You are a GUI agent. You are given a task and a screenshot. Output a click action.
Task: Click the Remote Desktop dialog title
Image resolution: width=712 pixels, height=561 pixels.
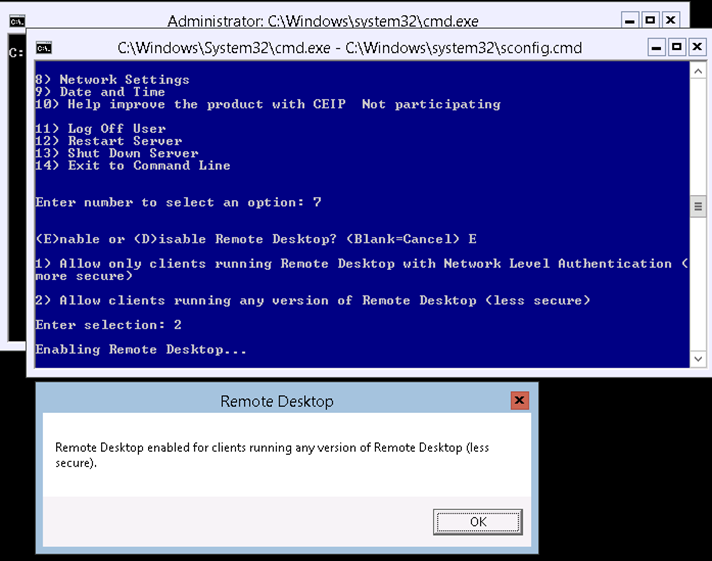click(x=277, y=401)
